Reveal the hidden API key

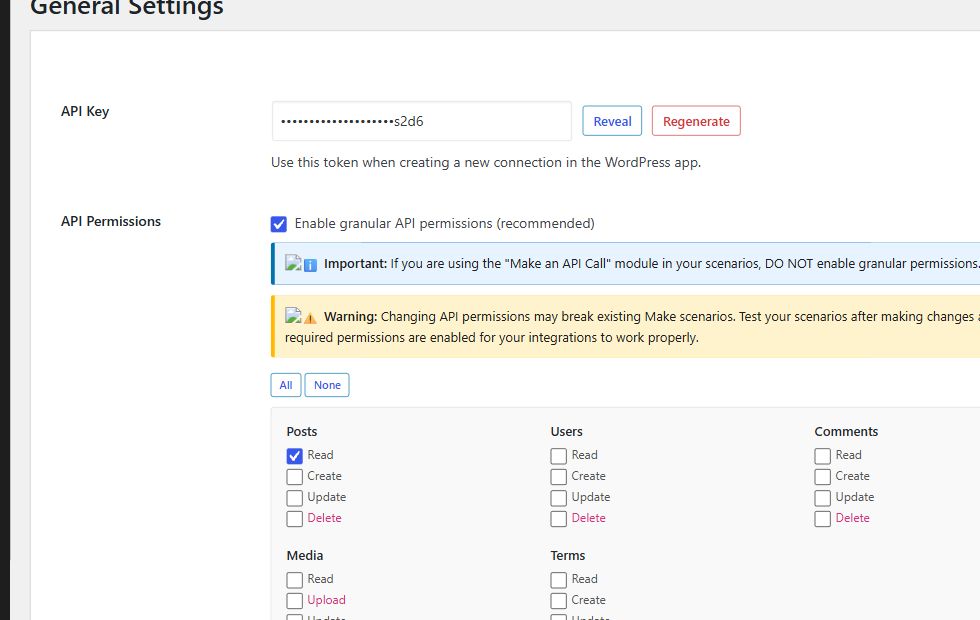click(x=612, y=121)
